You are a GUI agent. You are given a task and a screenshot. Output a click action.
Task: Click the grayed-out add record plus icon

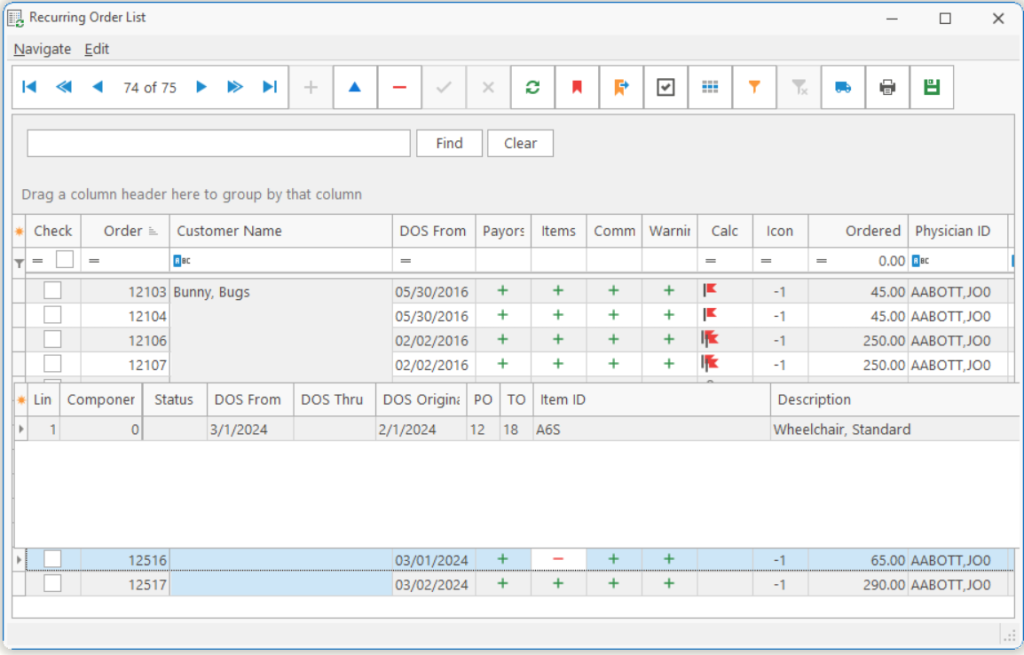click(311, 87)
